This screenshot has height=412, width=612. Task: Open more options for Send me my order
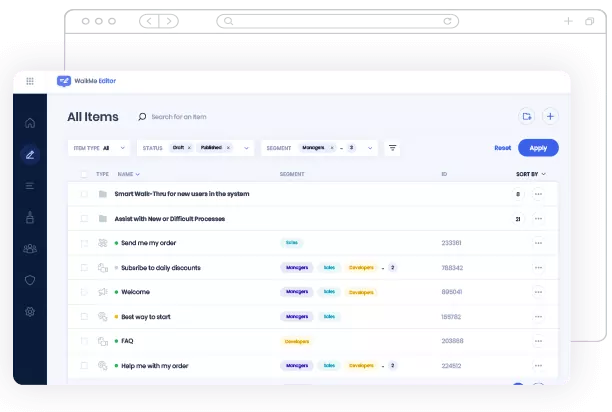point(538,243)
